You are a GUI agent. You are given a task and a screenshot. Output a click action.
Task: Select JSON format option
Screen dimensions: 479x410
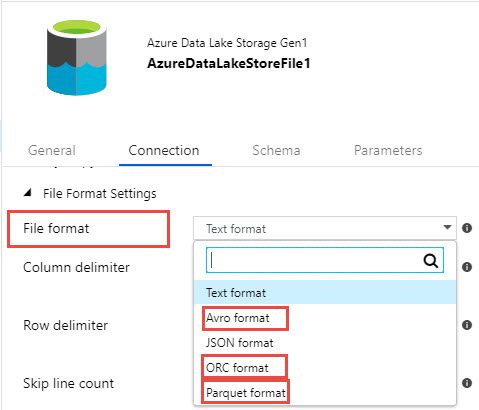[x=240, y=343]
